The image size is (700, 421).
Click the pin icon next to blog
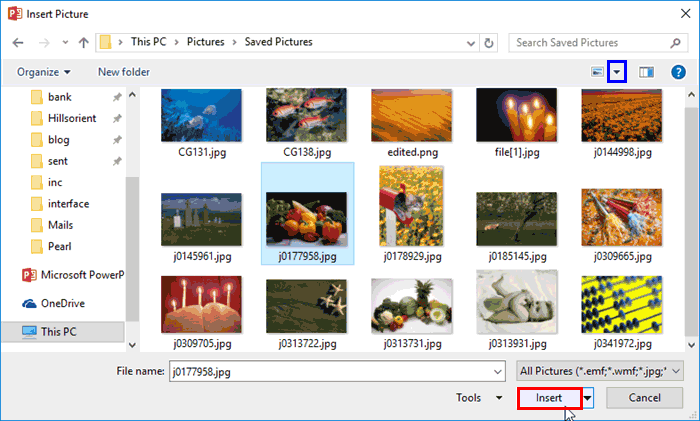[x=117, y=140]
